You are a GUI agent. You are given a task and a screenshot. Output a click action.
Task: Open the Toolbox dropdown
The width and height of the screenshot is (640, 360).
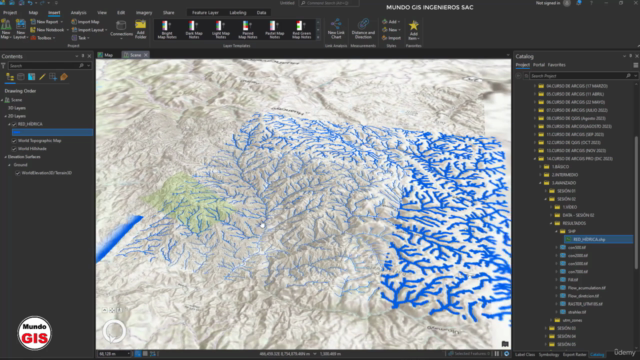click(54, 38)
